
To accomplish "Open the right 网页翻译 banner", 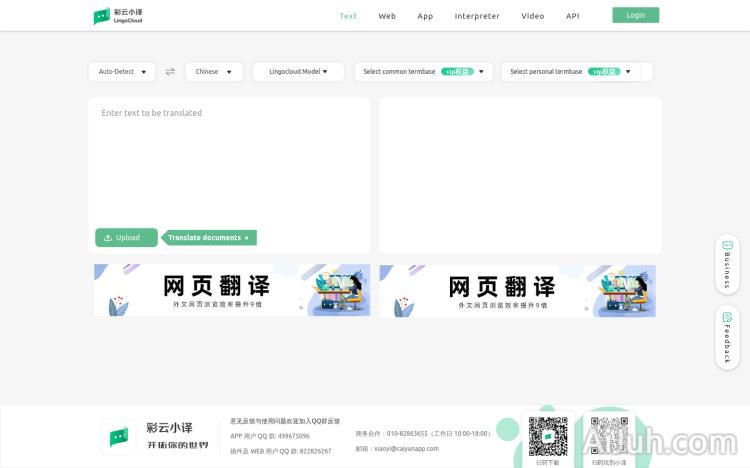I will point(518,291).
